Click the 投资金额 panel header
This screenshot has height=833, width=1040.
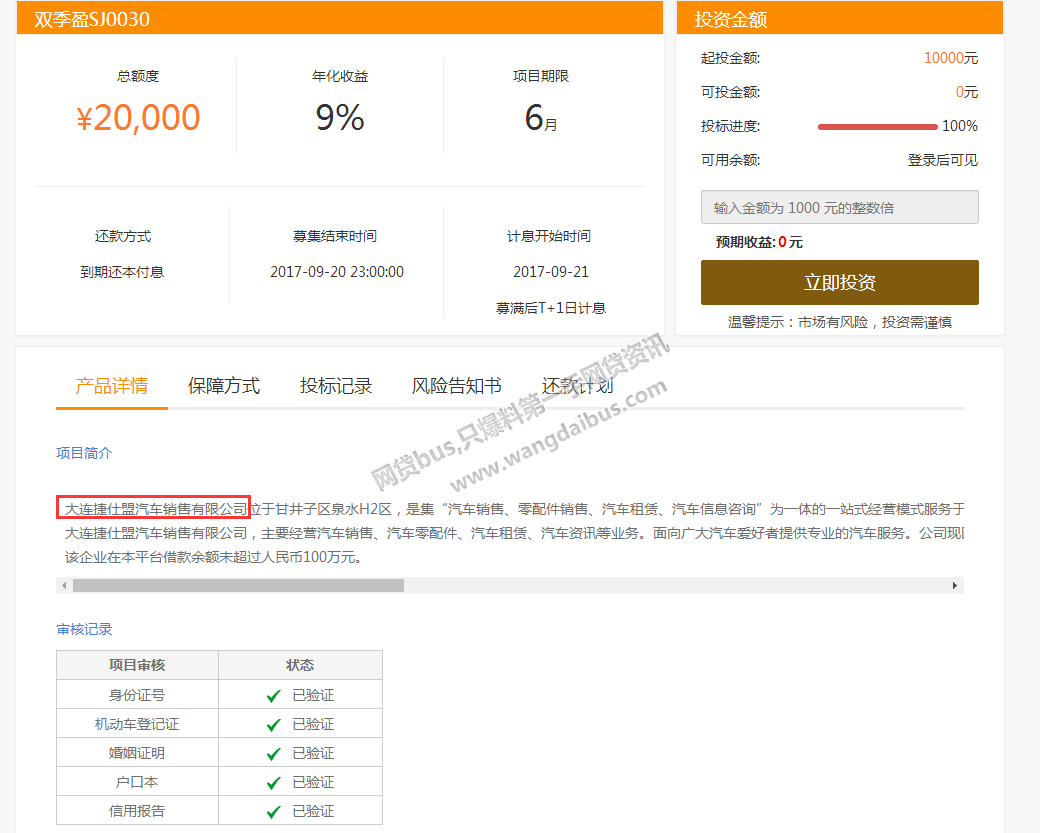(840, 18)
